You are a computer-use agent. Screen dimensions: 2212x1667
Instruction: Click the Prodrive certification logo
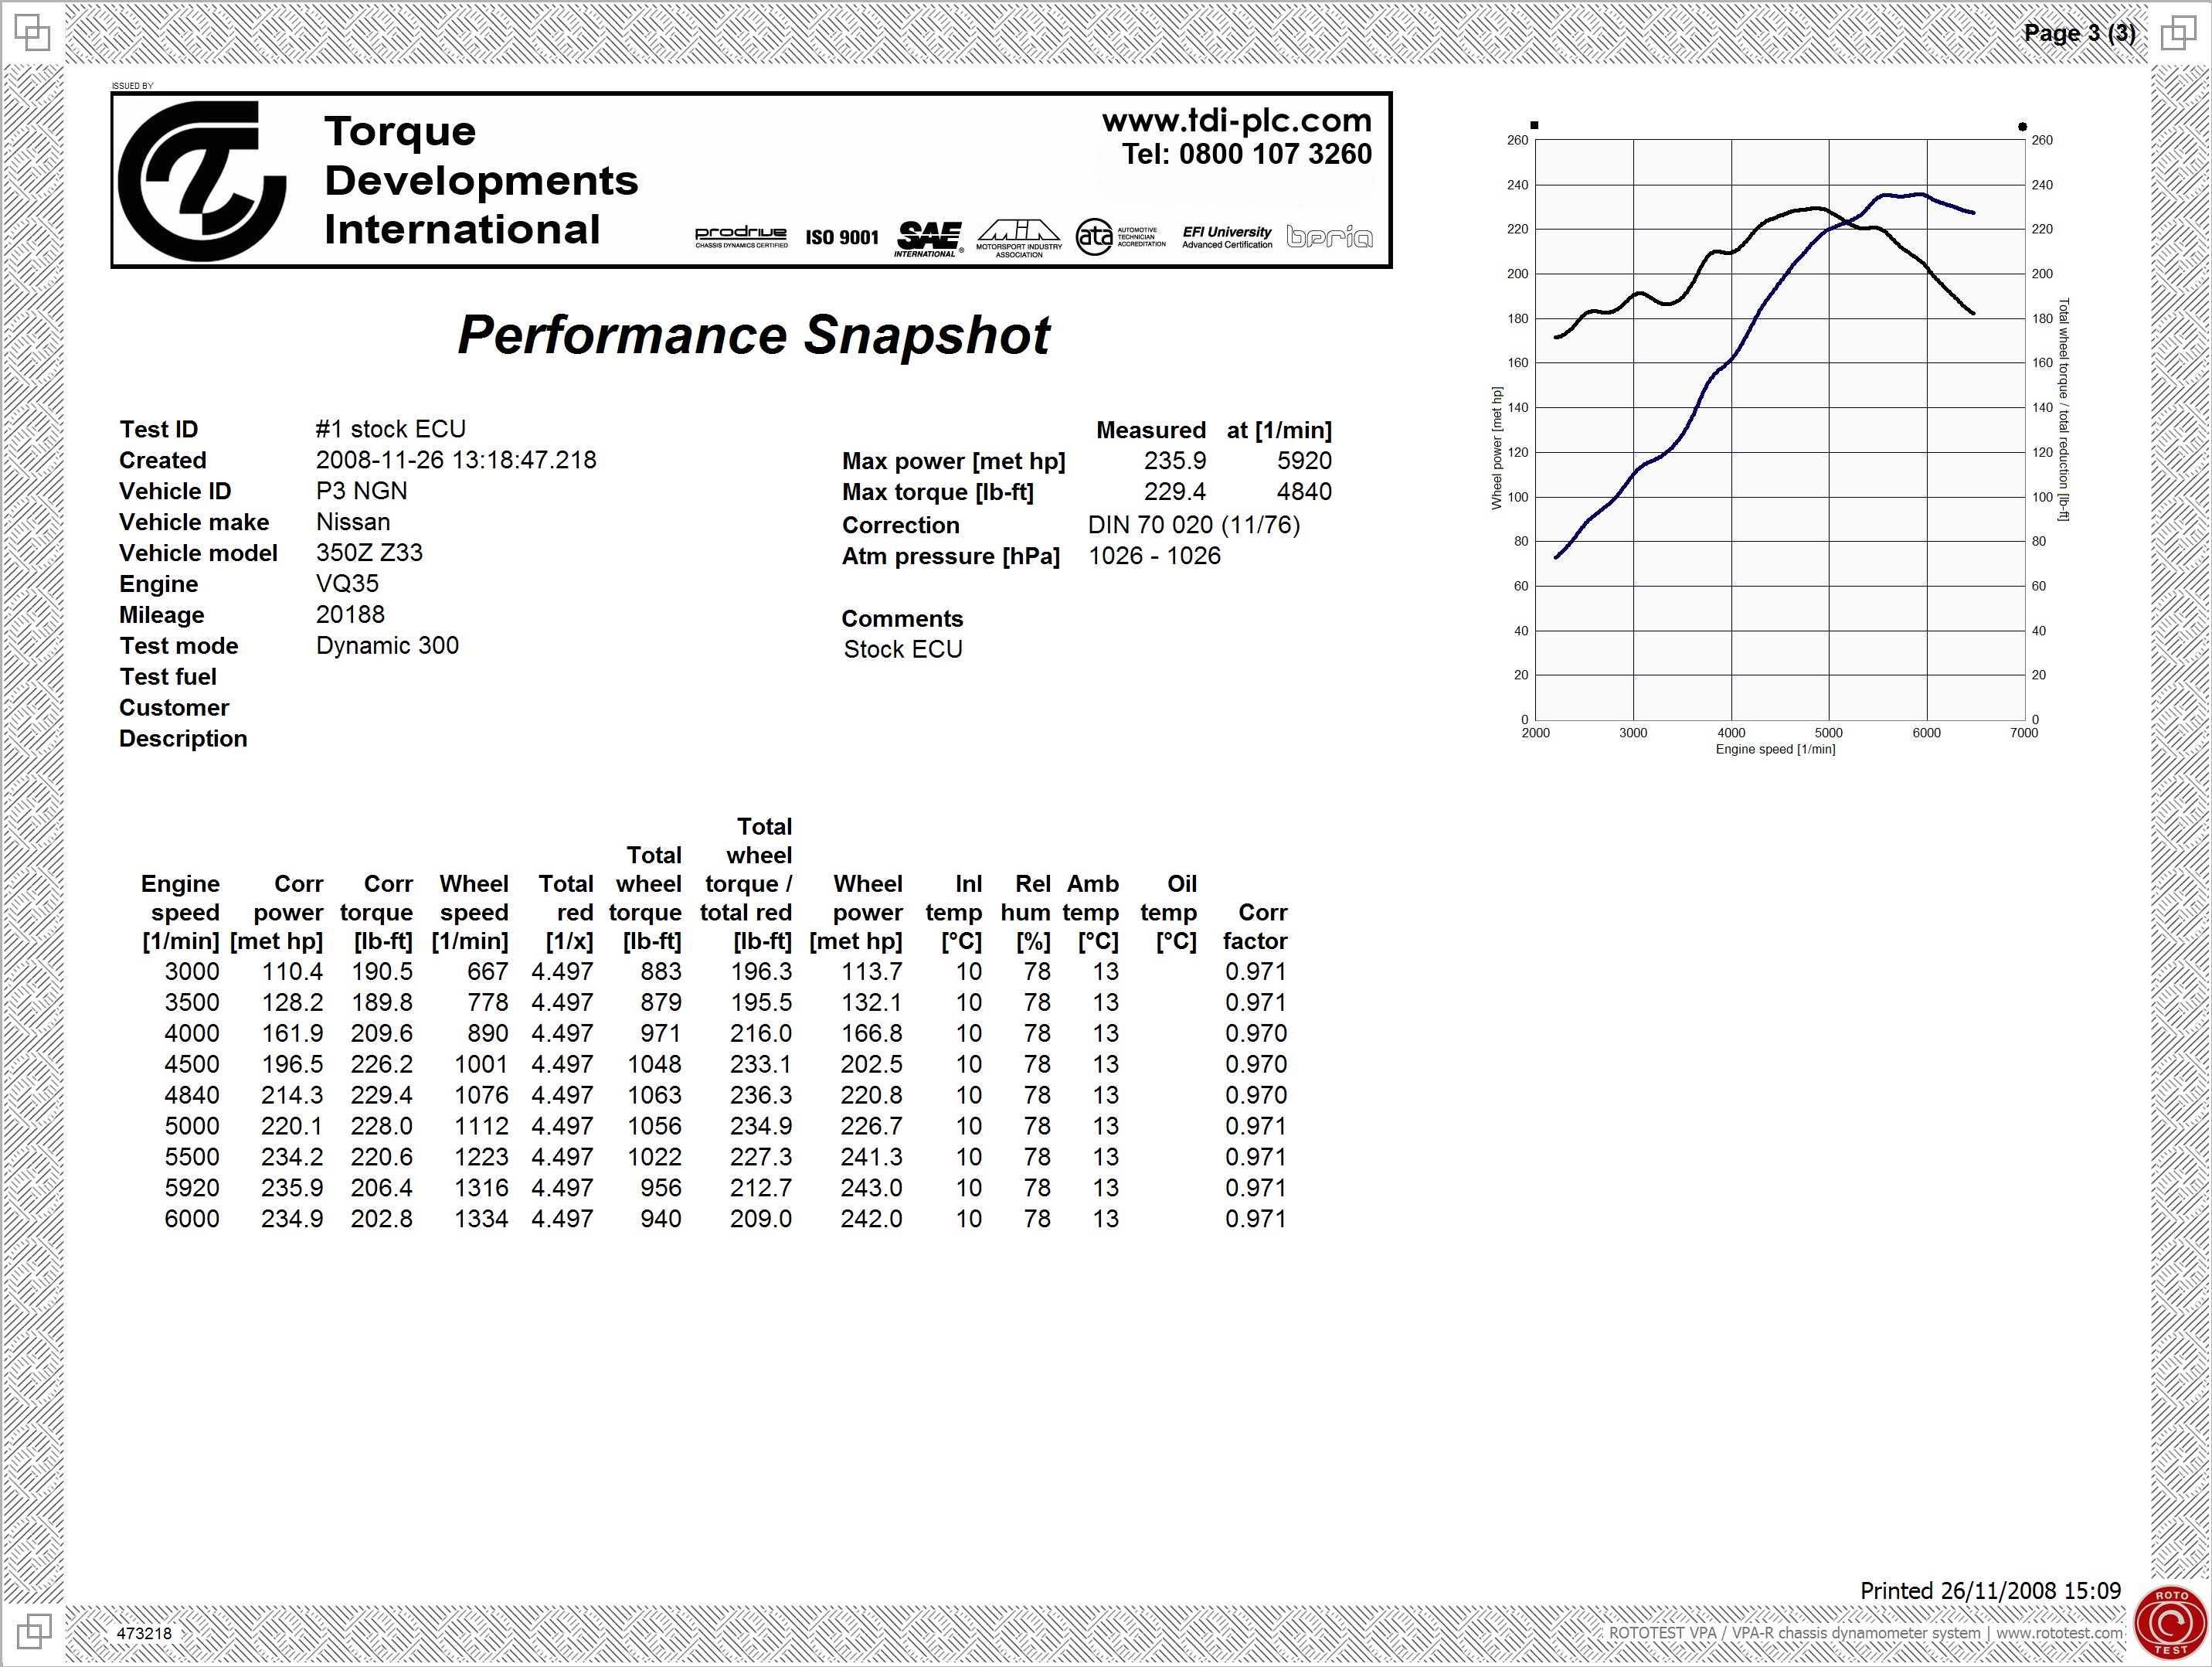coord(741,237)
